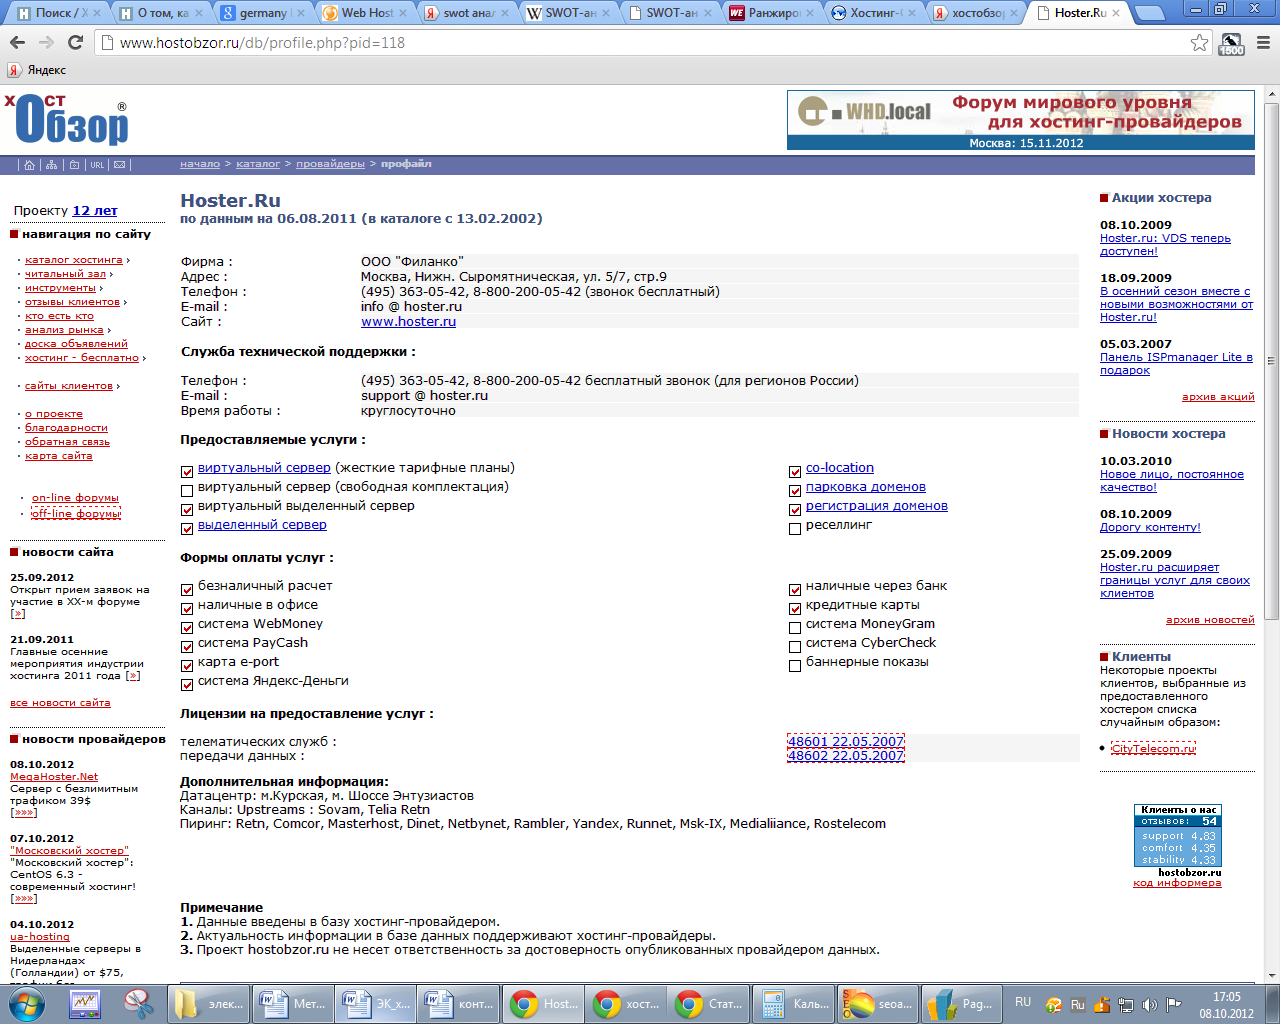The image size is (1280, 1024).
Task: Switch to the Ранжирование browser tab
Action: click(772, 13)
